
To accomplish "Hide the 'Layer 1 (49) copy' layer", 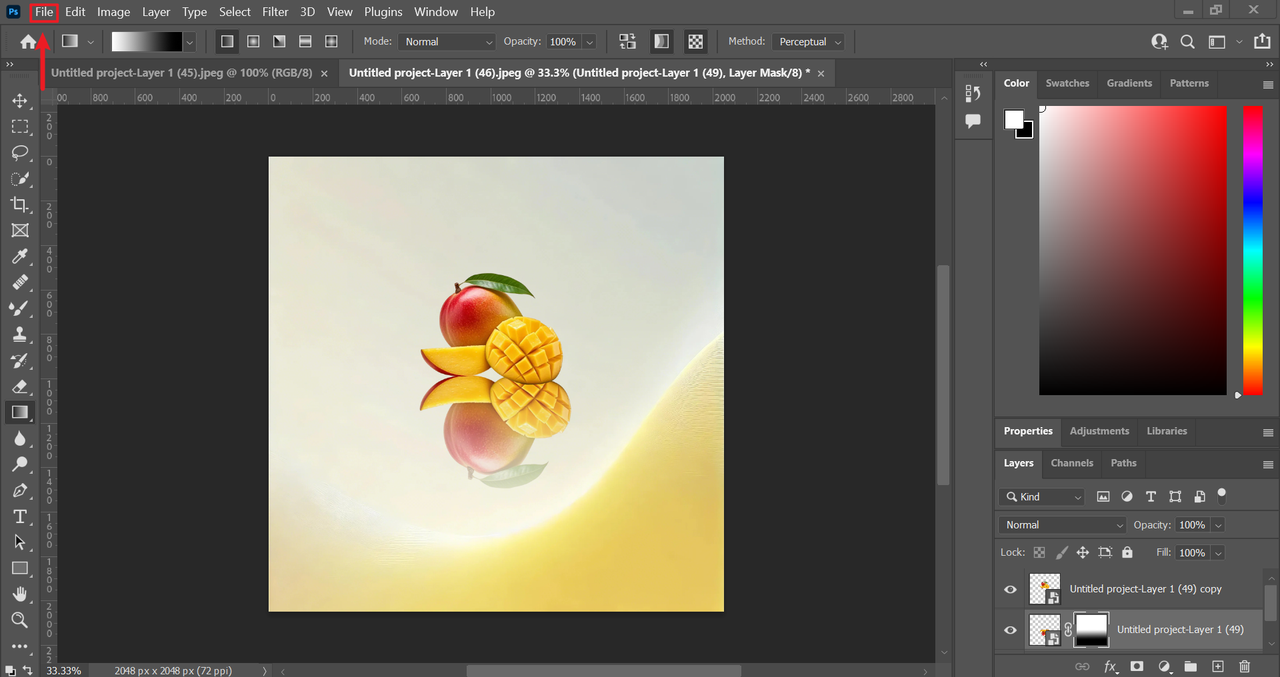I will tap(1010, 590).
